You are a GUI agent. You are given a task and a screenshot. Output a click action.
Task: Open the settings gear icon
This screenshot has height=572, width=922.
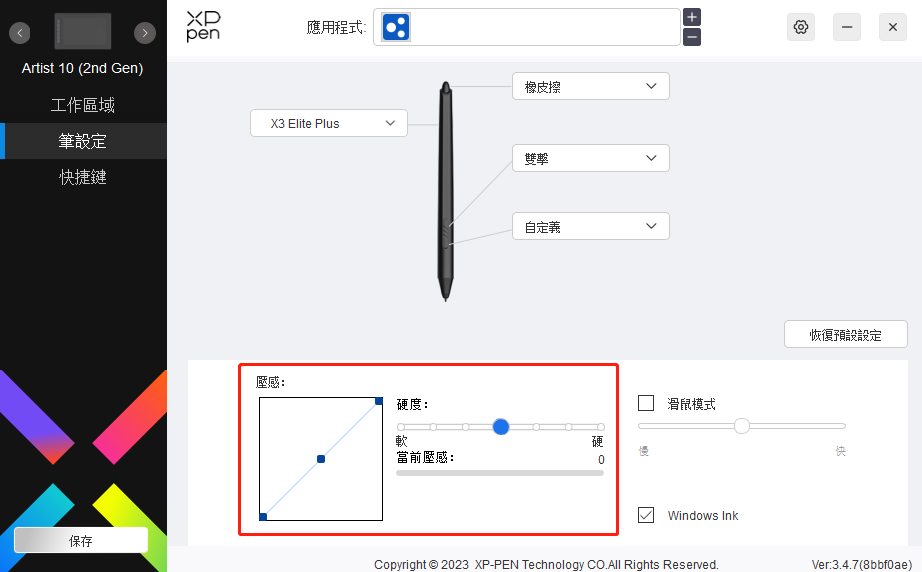[800, 27]
